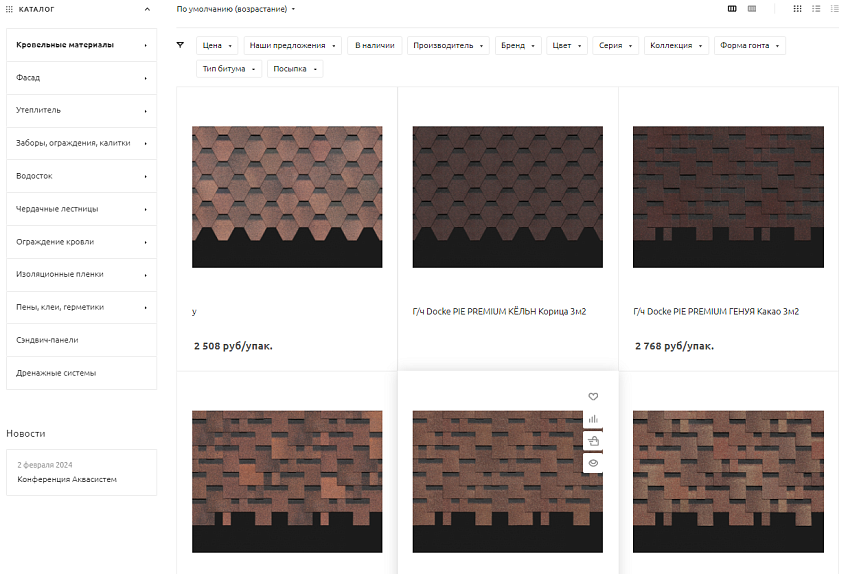Open quick view with the eye icon
The height and width of the screenshot is (574, 861).
point(592,463)
